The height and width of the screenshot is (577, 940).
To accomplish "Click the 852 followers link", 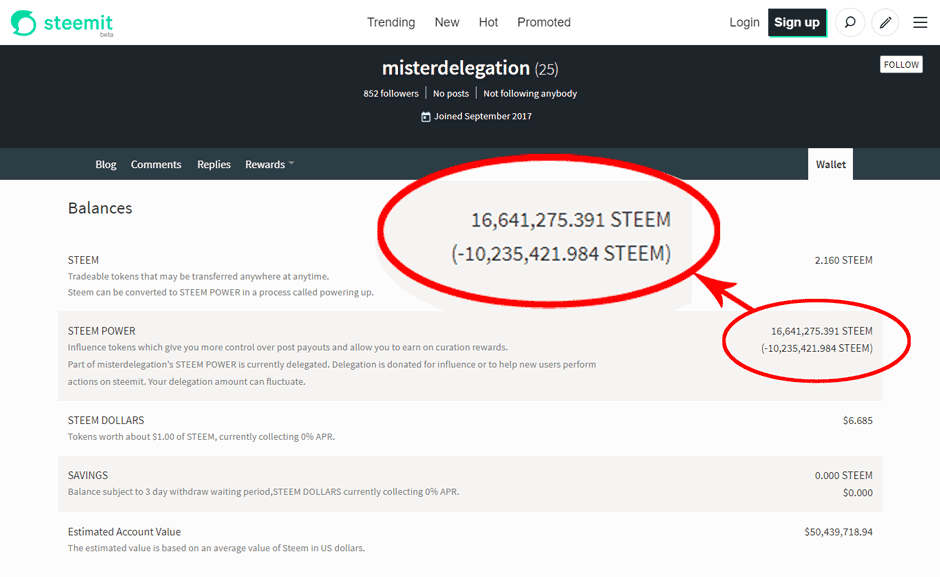I will click(391, 94).
